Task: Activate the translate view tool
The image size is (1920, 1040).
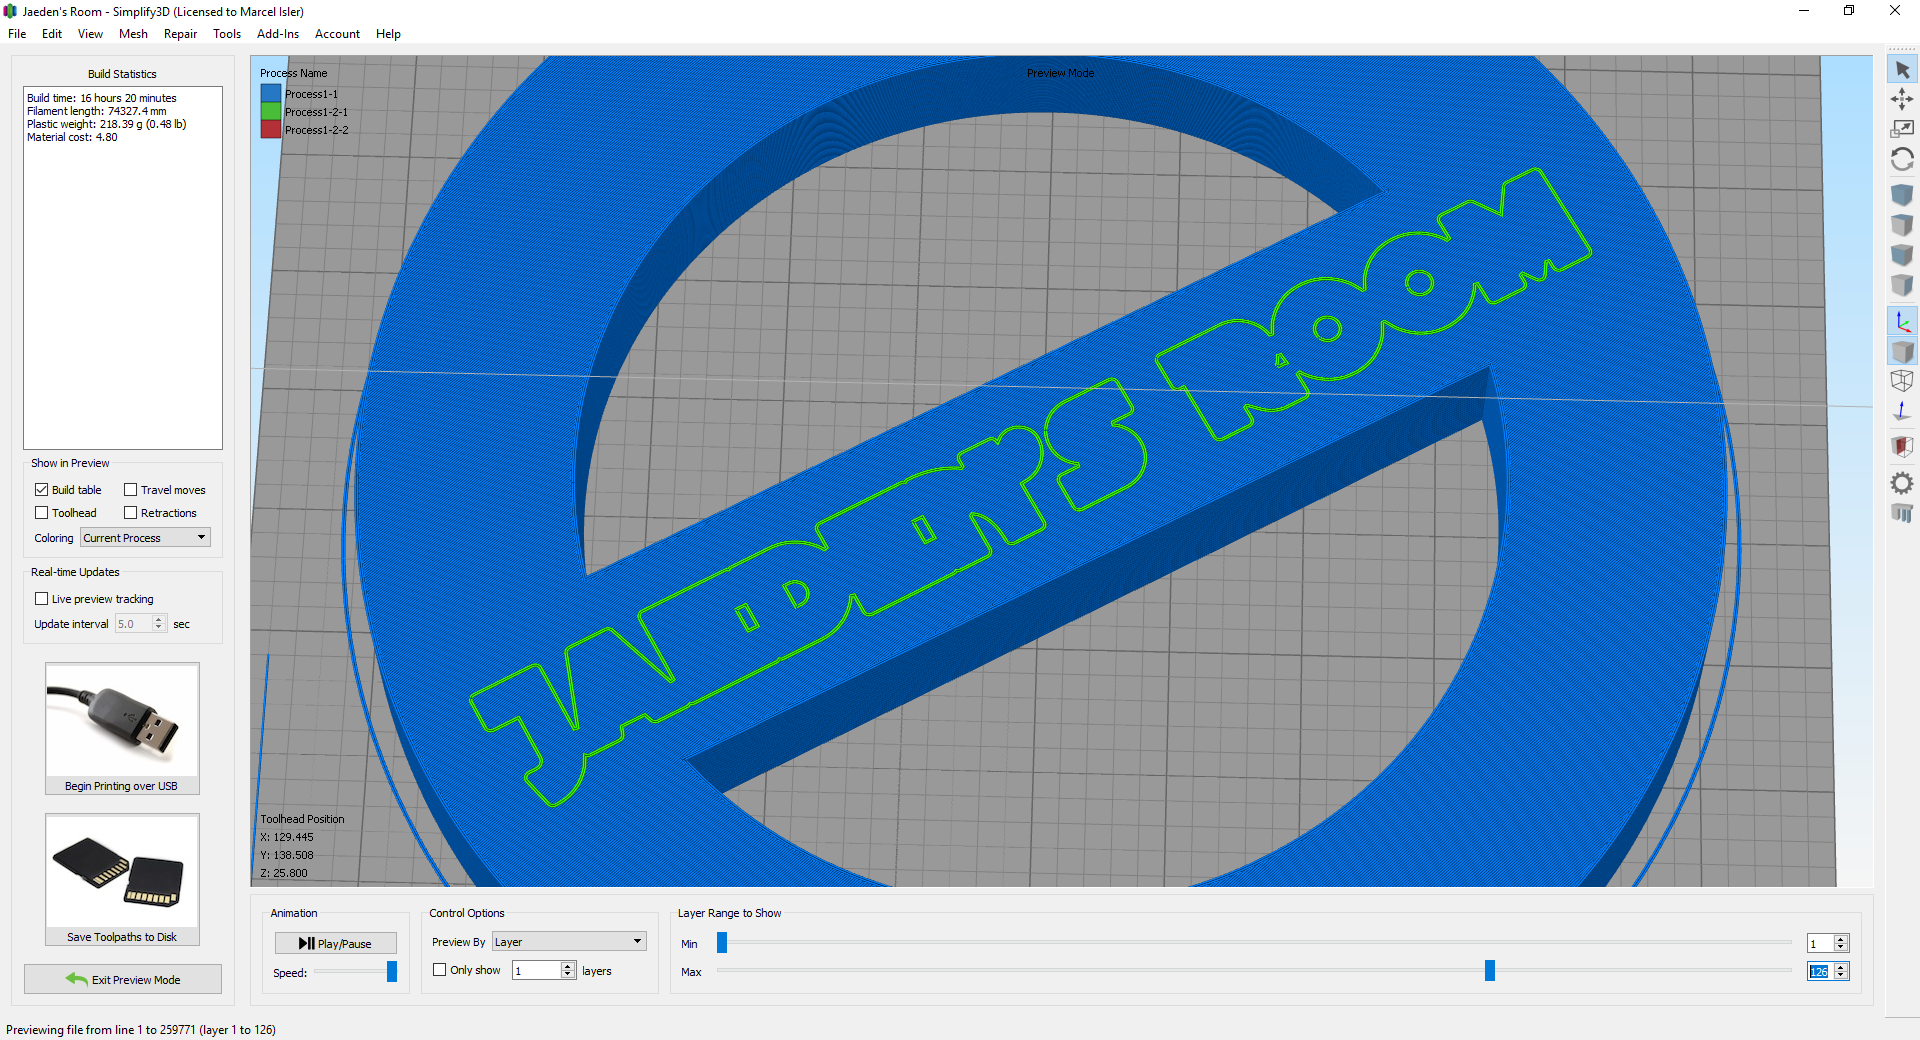Action: click(x=1902, y=99)
